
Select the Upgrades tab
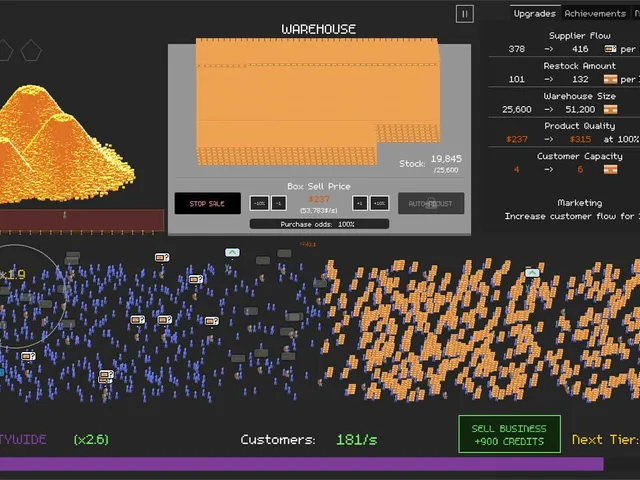[x=535, y=13]
